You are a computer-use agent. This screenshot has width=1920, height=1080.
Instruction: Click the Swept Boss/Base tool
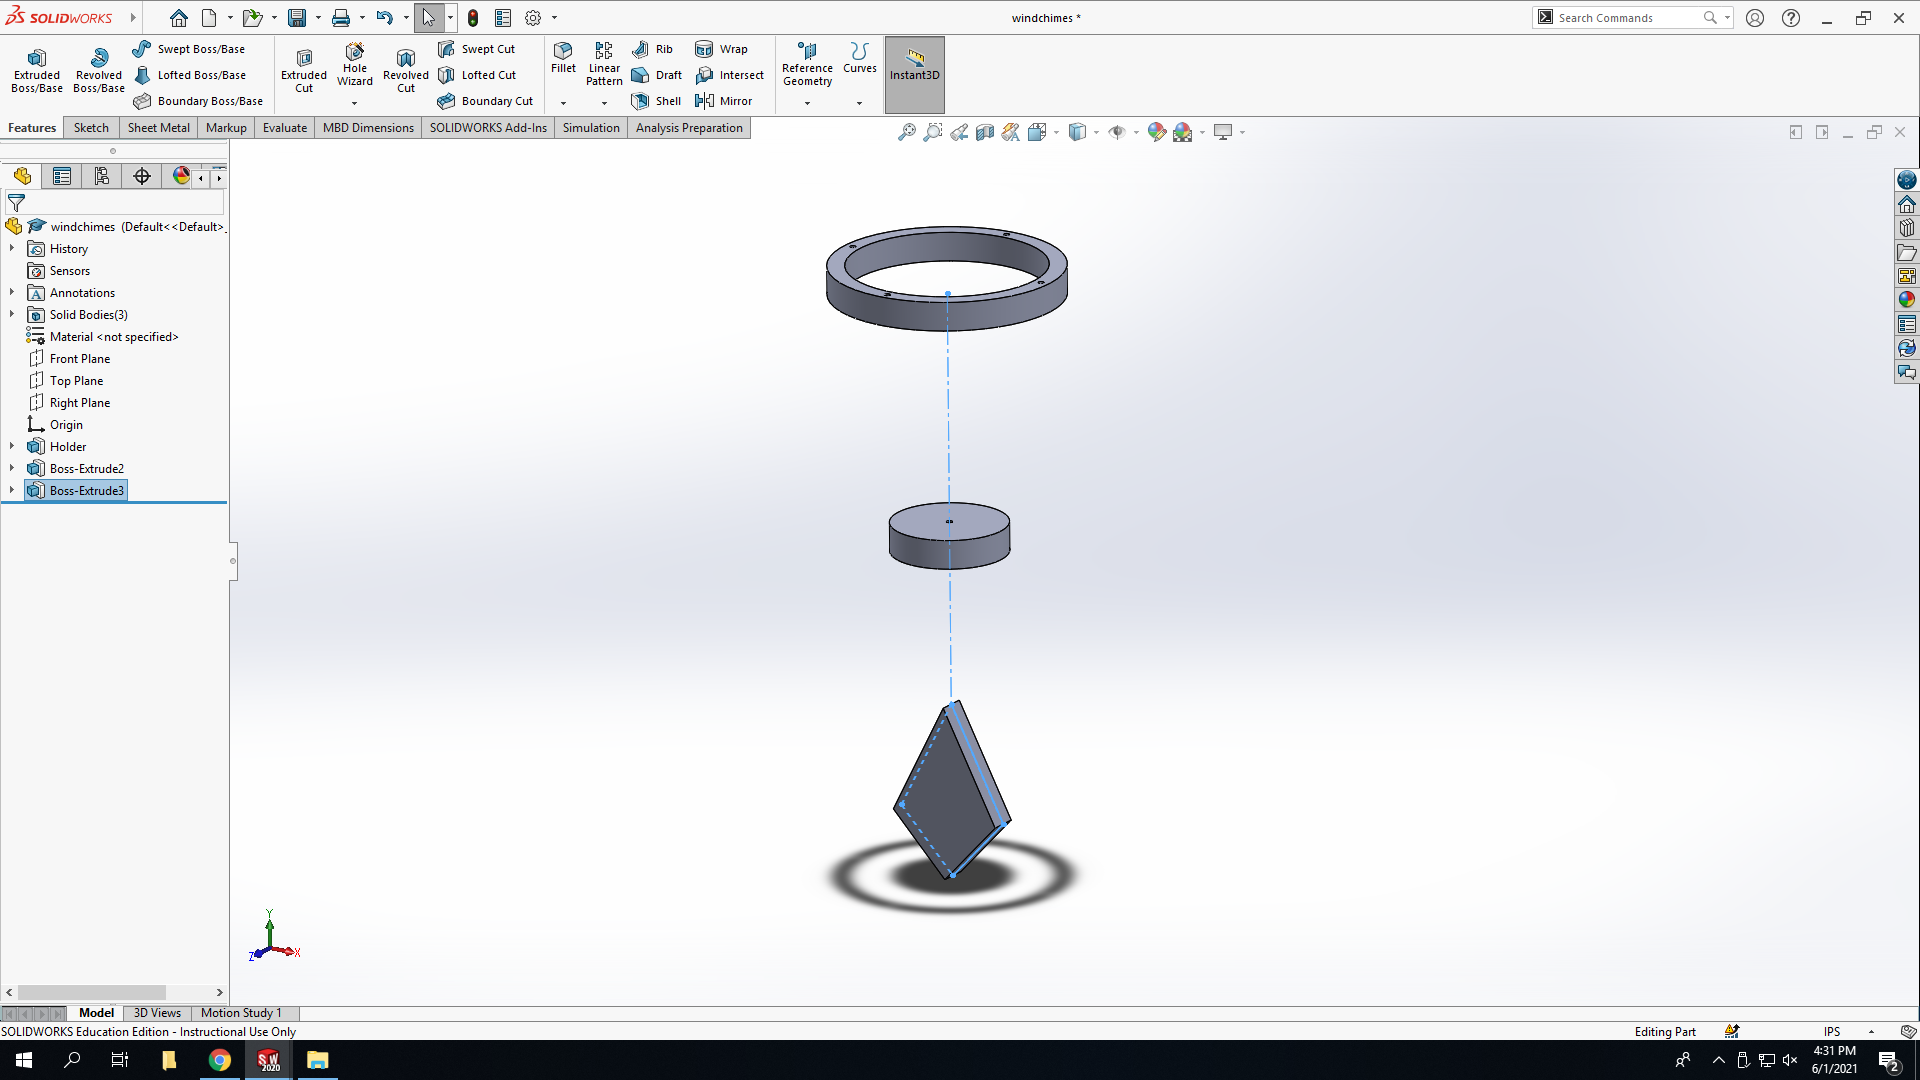pyautogui.click(x=189, y=49)
